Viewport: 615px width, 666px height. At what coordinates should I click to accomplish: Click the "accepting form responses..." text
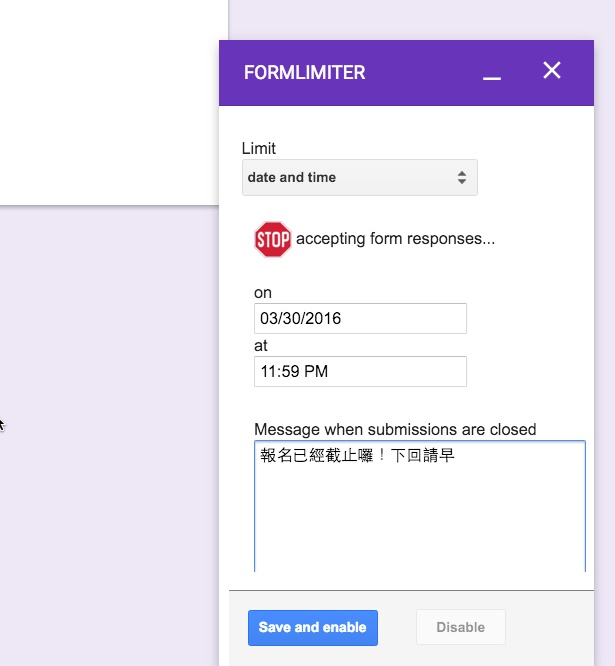pos(395,240)
